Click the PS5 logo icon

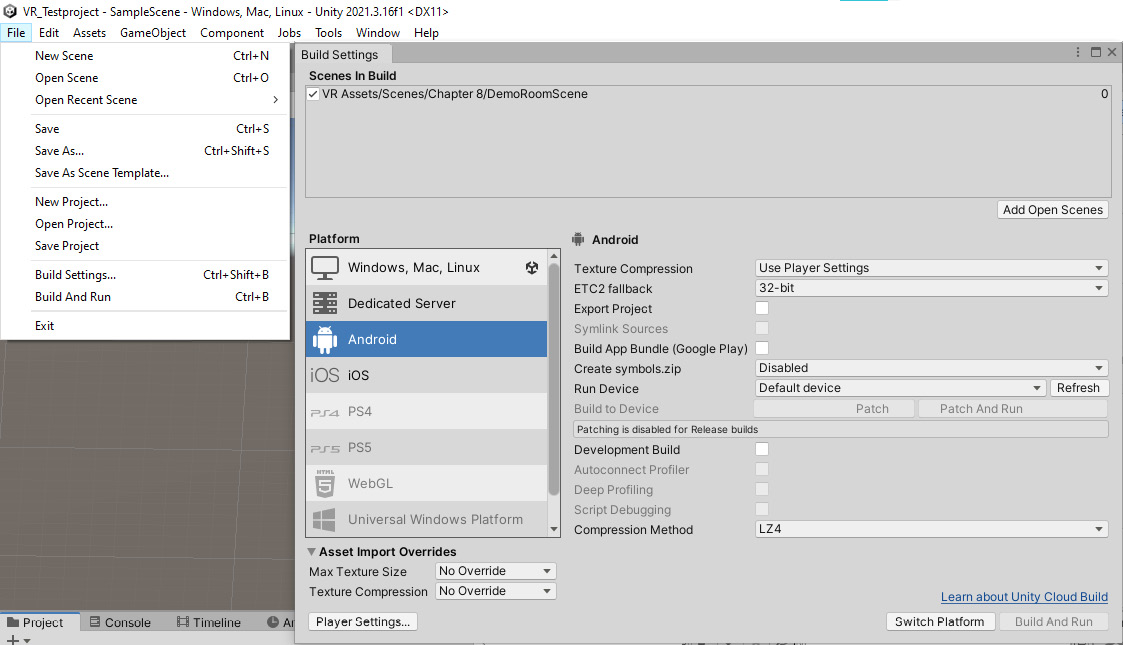click(x=324, y=449)
